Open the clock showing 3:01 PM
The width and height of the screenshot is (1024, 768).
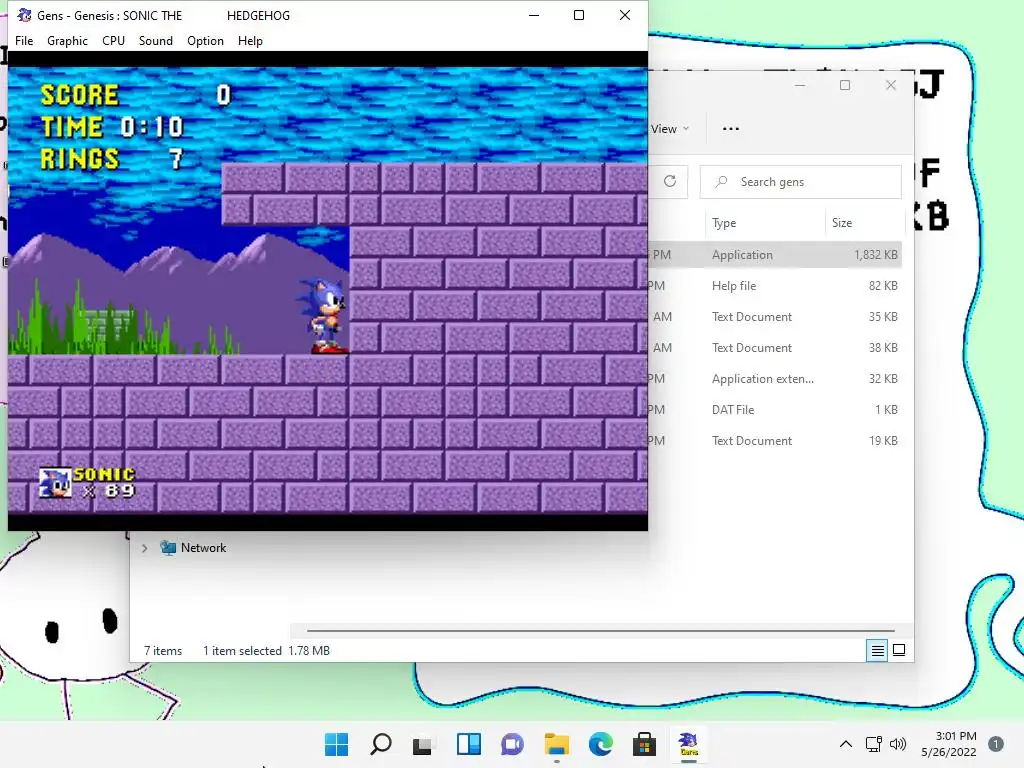tap(949, 744)
